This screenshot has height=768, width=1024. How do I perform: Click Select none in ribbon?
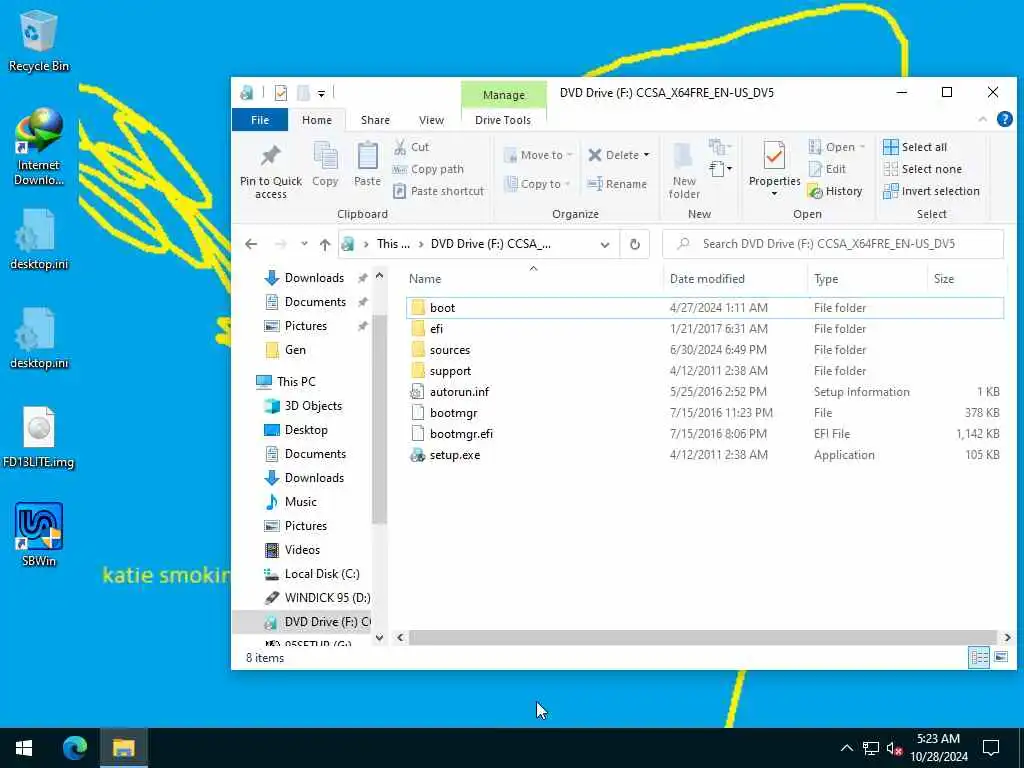(922, 169)
